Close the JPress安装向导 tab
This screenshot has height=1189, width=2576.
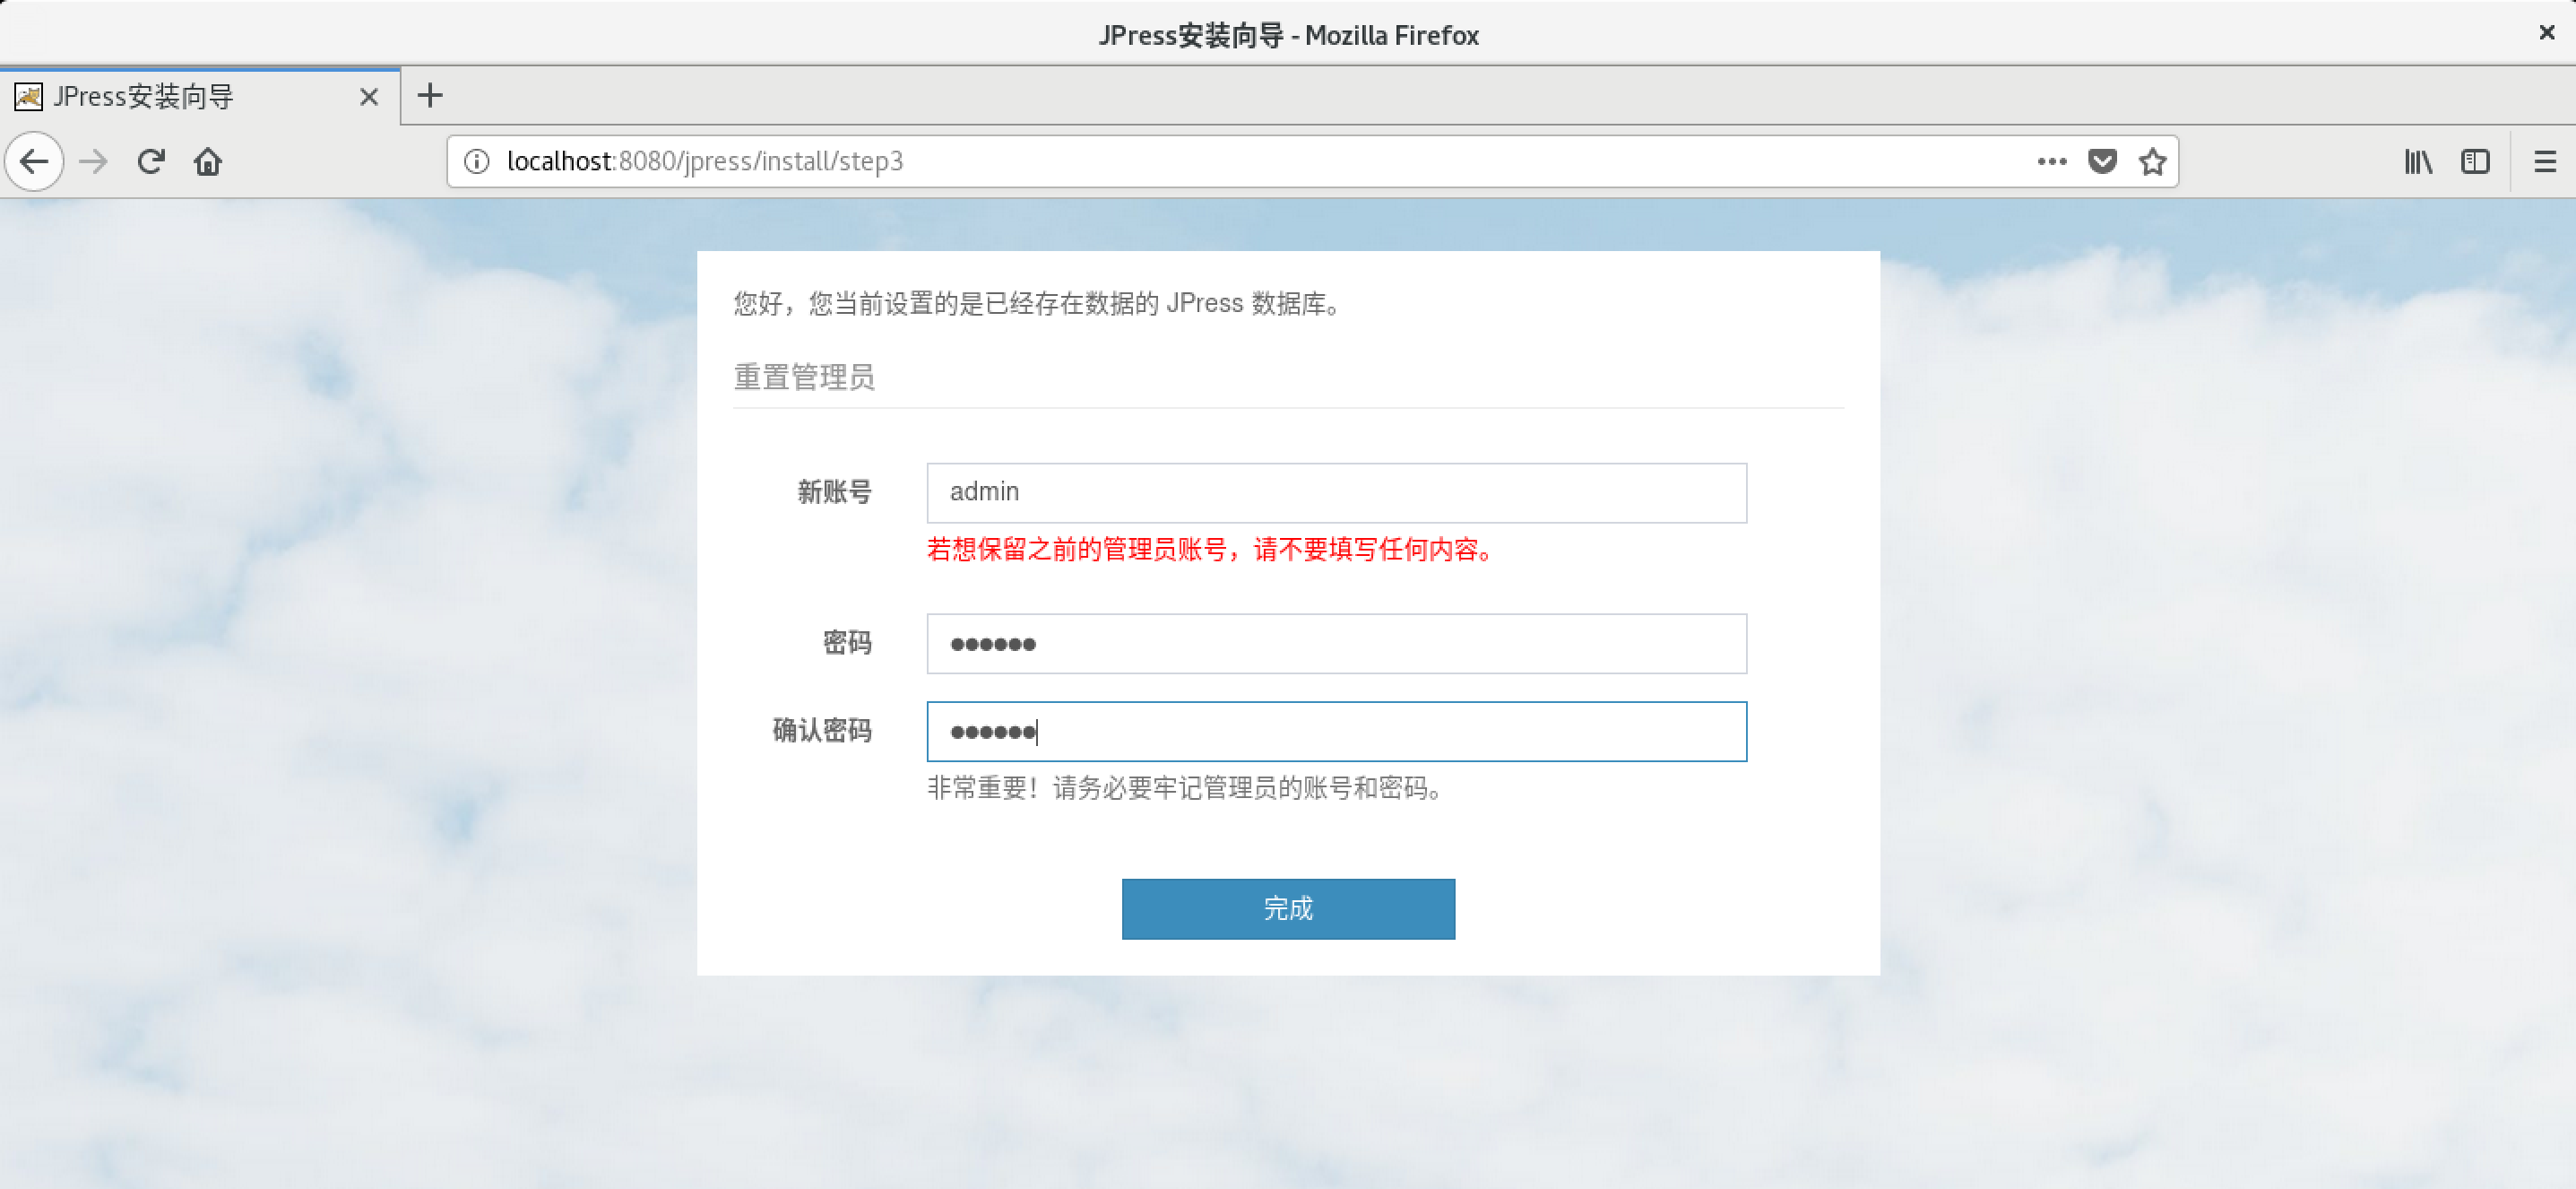point(368,96)
